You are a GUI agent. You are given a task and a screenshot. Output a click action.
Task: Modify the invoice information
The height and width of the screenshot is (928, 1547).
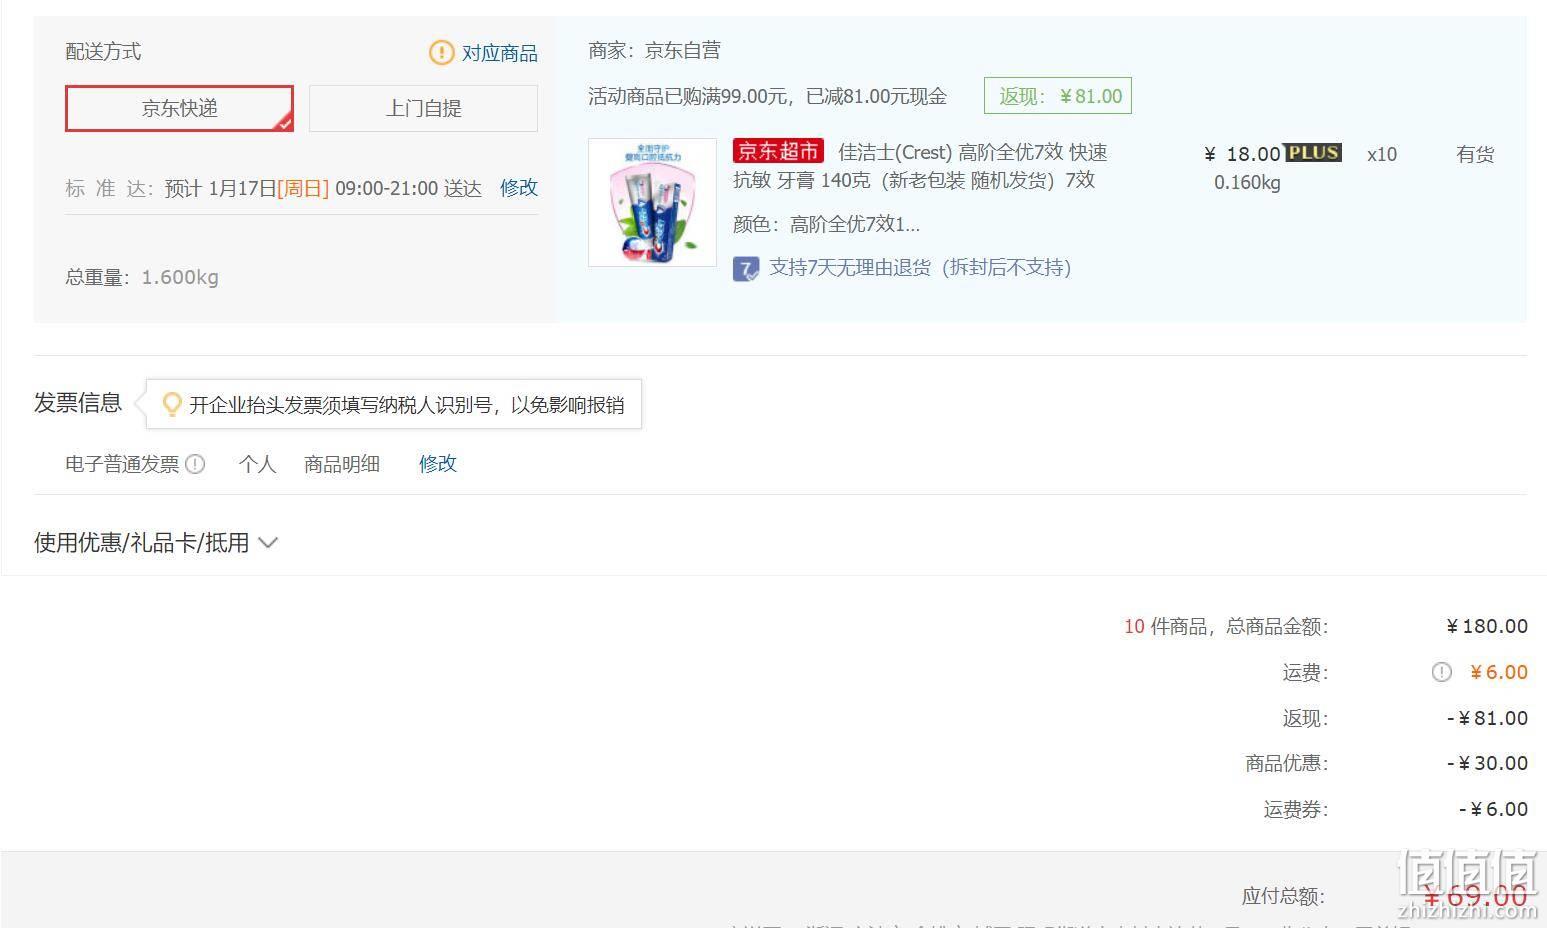click(x=438, y=464)
